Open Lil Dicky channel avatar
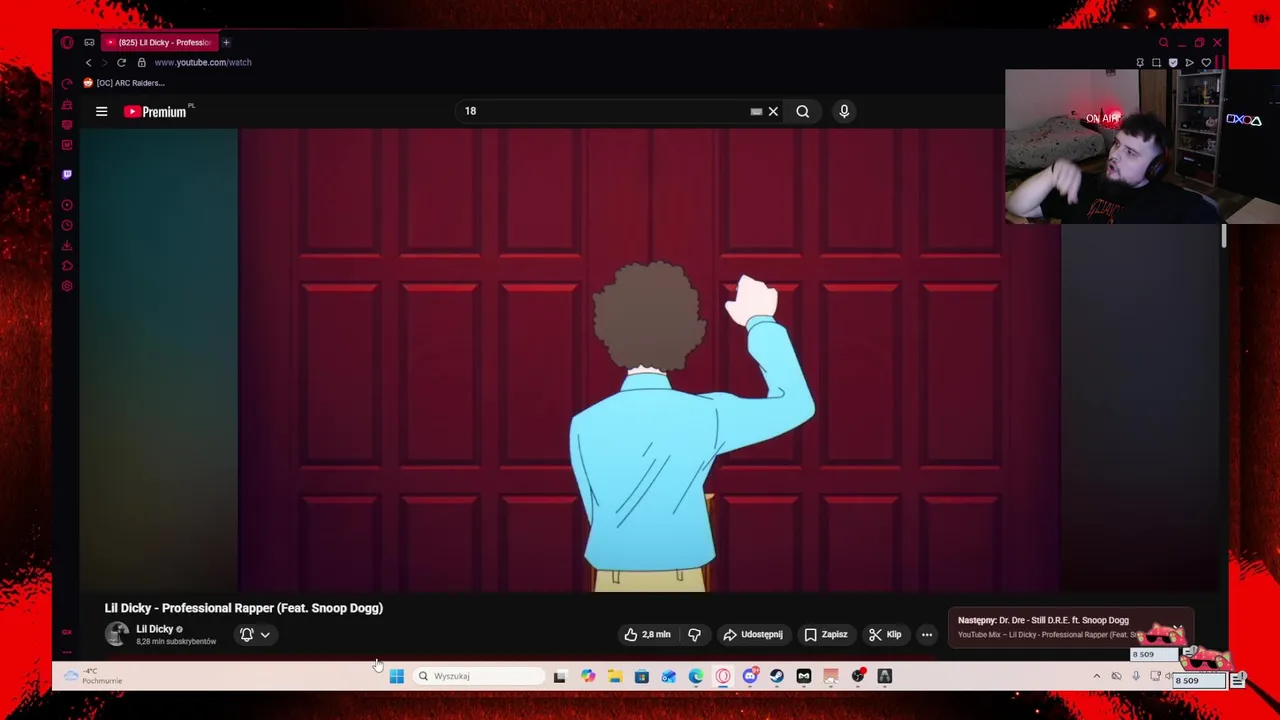This screenshot has width=1280, height=720. [x=117, y=634]
